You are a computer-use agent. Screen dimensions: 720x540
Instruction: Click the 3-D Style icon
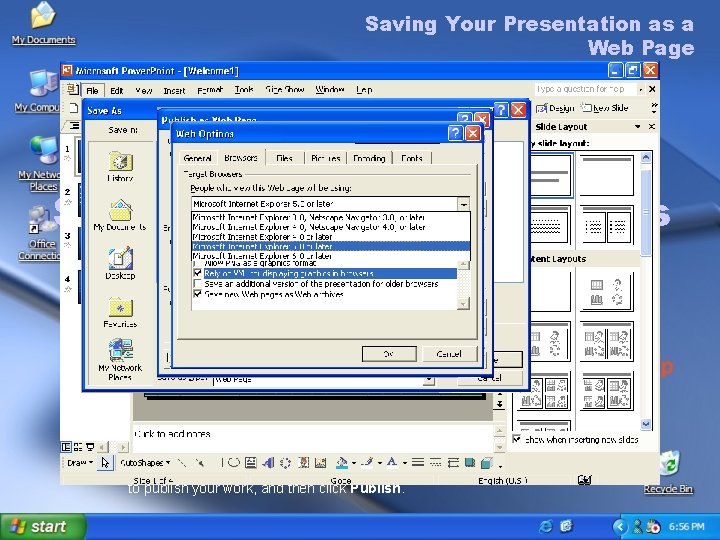click(x=487, y=462)
